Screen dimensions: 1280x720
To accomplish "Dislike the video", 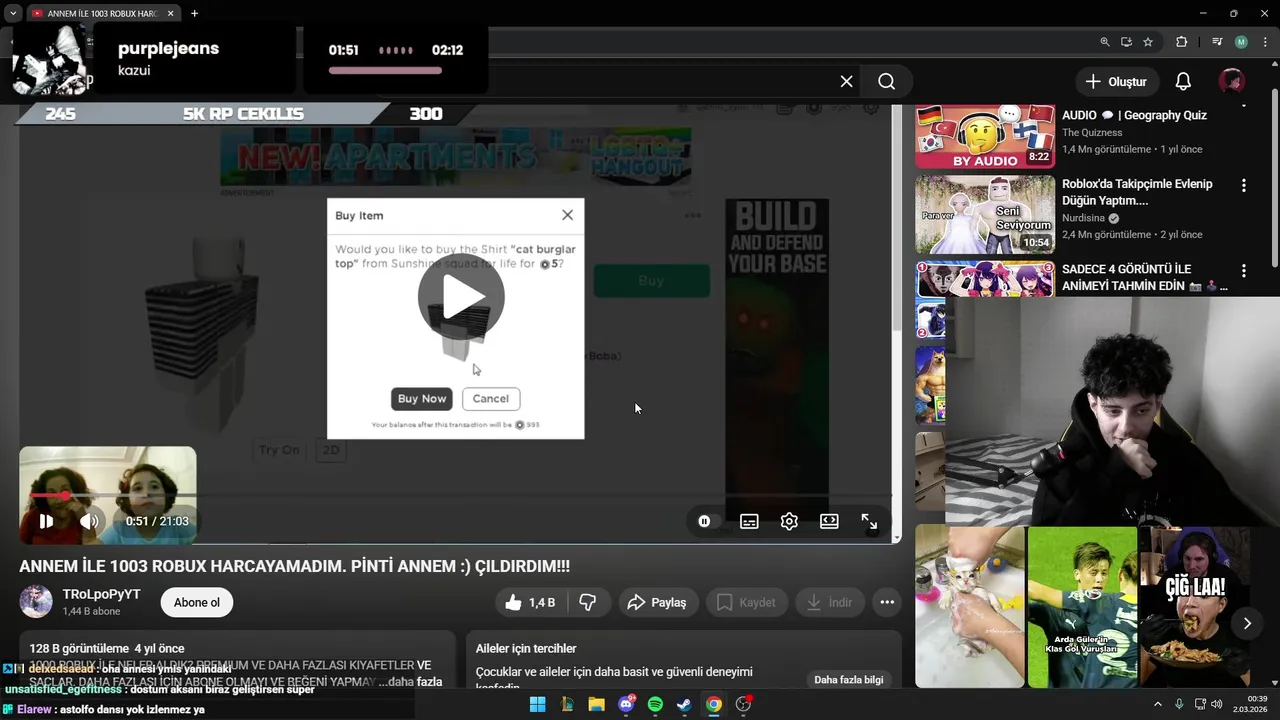I will click(588, 602).
